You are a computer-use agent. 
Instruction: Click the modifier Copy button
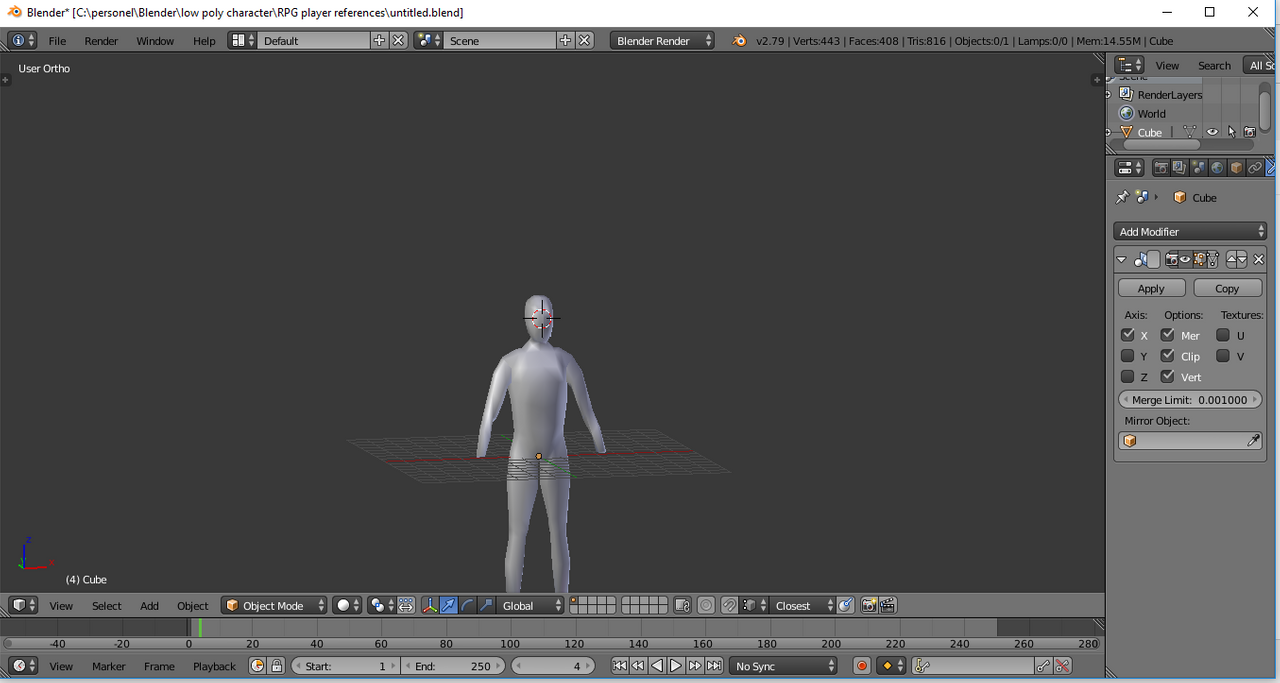pos(1227,288)
